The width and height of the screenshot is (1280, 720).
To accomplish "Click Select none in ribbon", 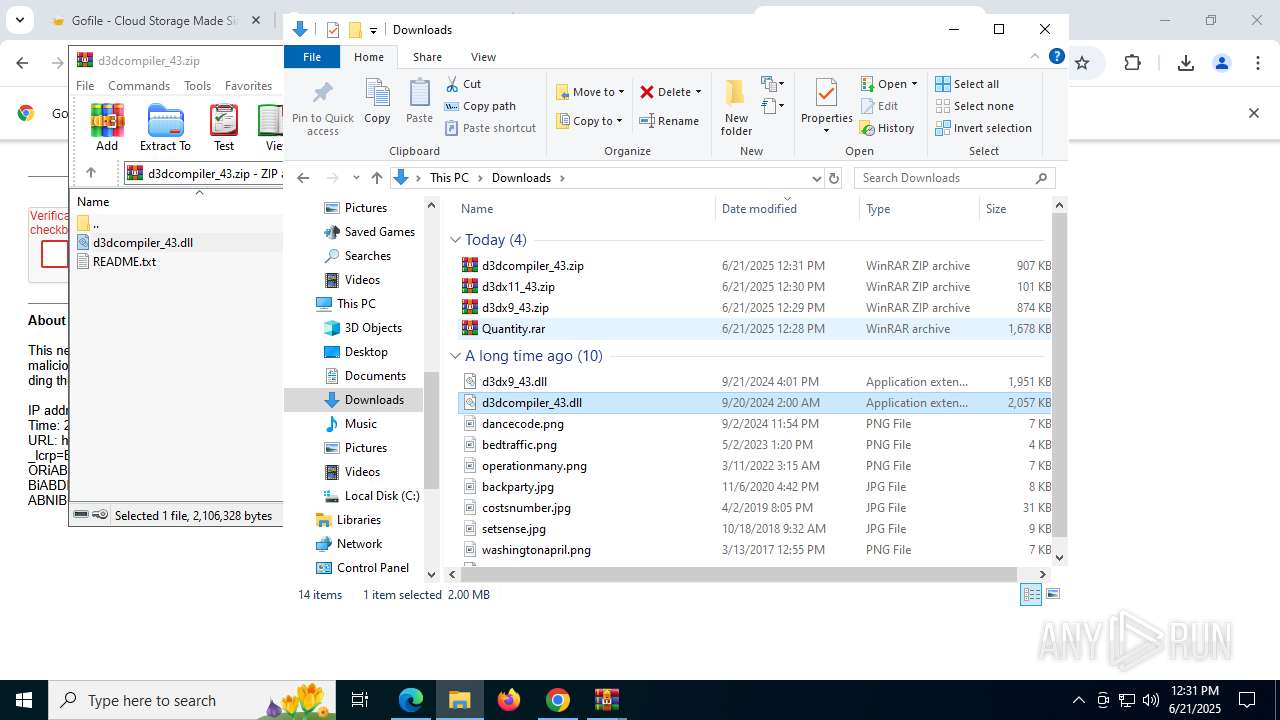I will [x=974, y=106].
